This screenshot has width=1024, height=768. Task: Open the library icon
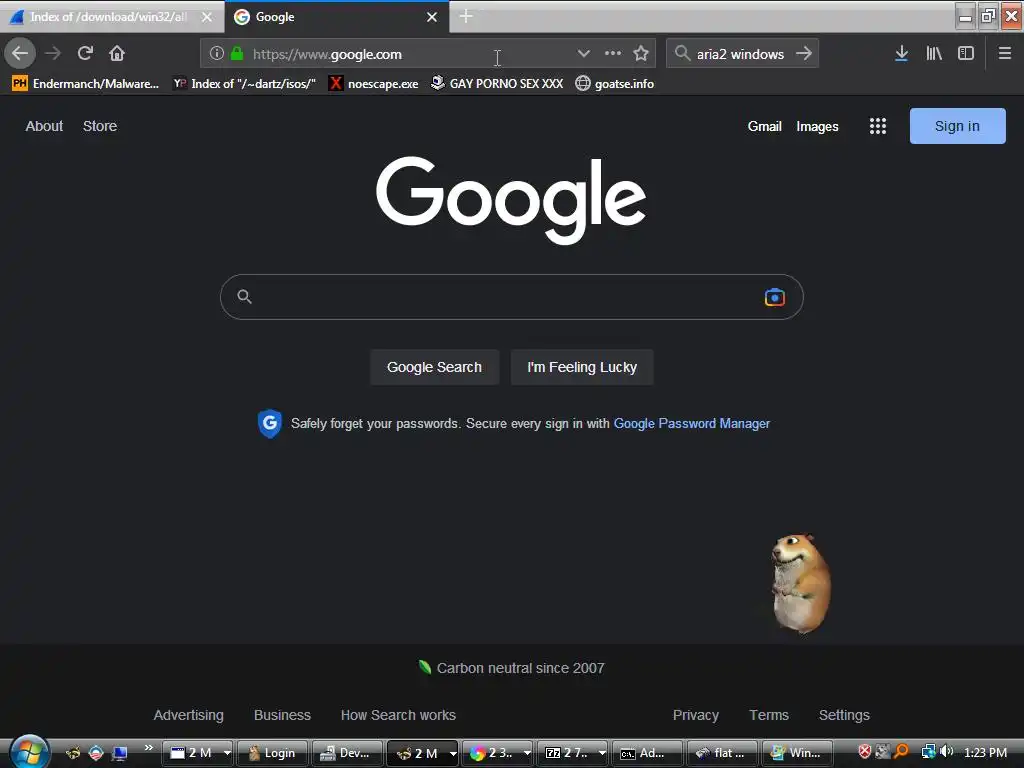[934, 54]
